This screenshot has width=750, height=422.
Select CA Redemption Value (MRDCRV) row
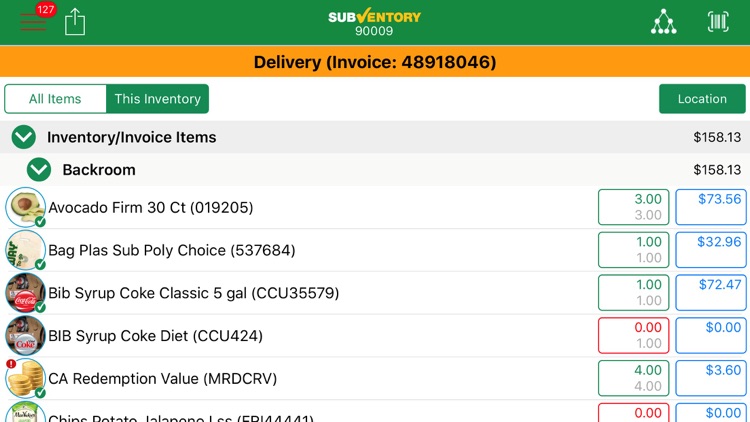click(375, 378)
